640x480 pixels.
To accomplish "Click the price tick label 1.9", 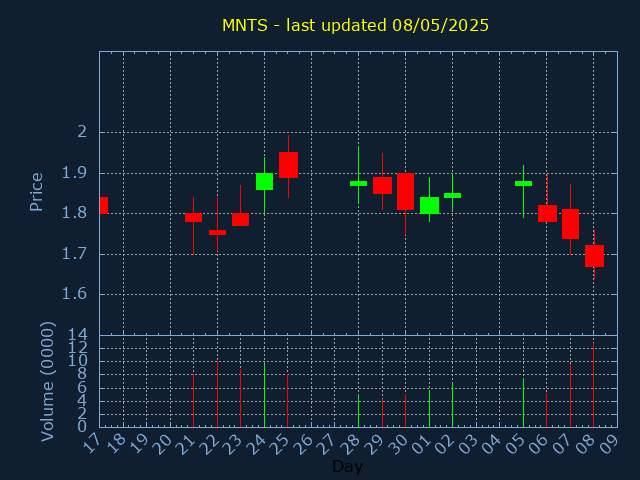I will pyautogui.click(x=74, y=173).
